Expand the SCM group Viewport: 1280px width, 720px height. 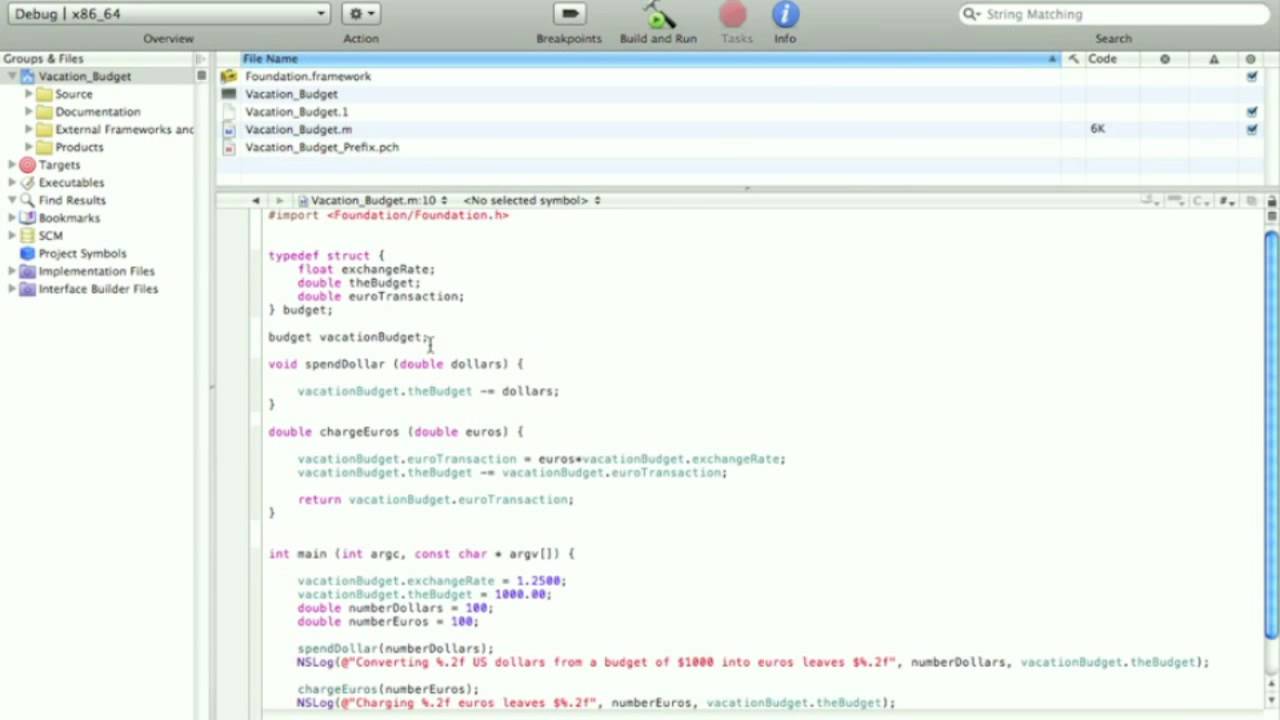pos(11,236)
